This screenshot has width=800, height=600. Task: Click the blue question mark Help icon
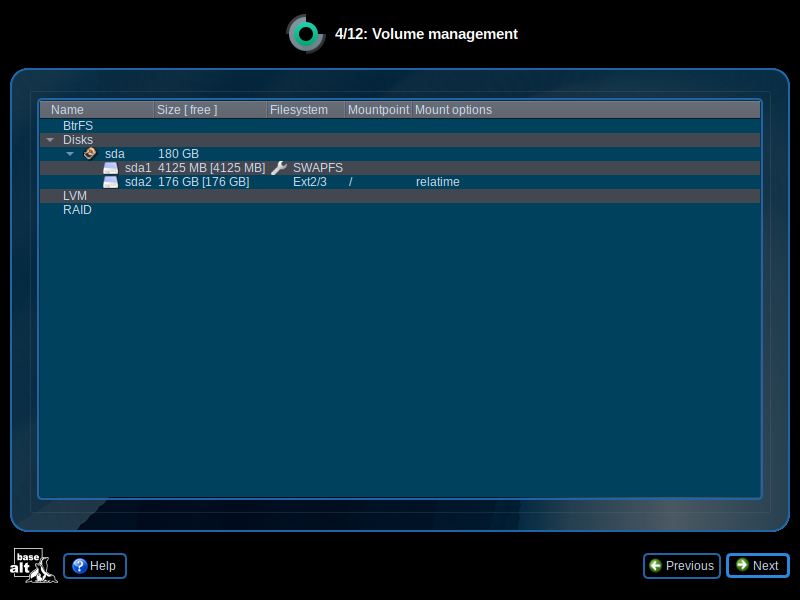click(80, 566)
